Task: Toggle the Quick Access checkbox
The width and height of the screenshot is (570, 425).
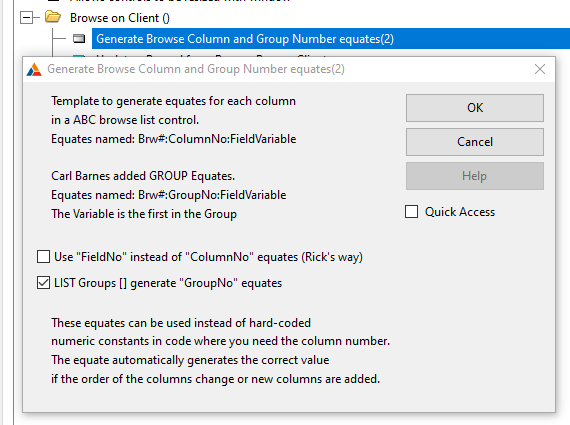Action: [412, 212]
